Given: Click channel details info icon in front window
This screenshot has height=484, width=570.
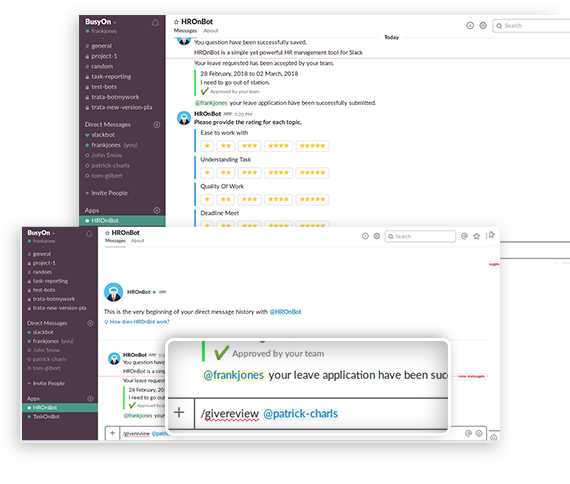Looking at the screenshot, I should click(365, 236).
